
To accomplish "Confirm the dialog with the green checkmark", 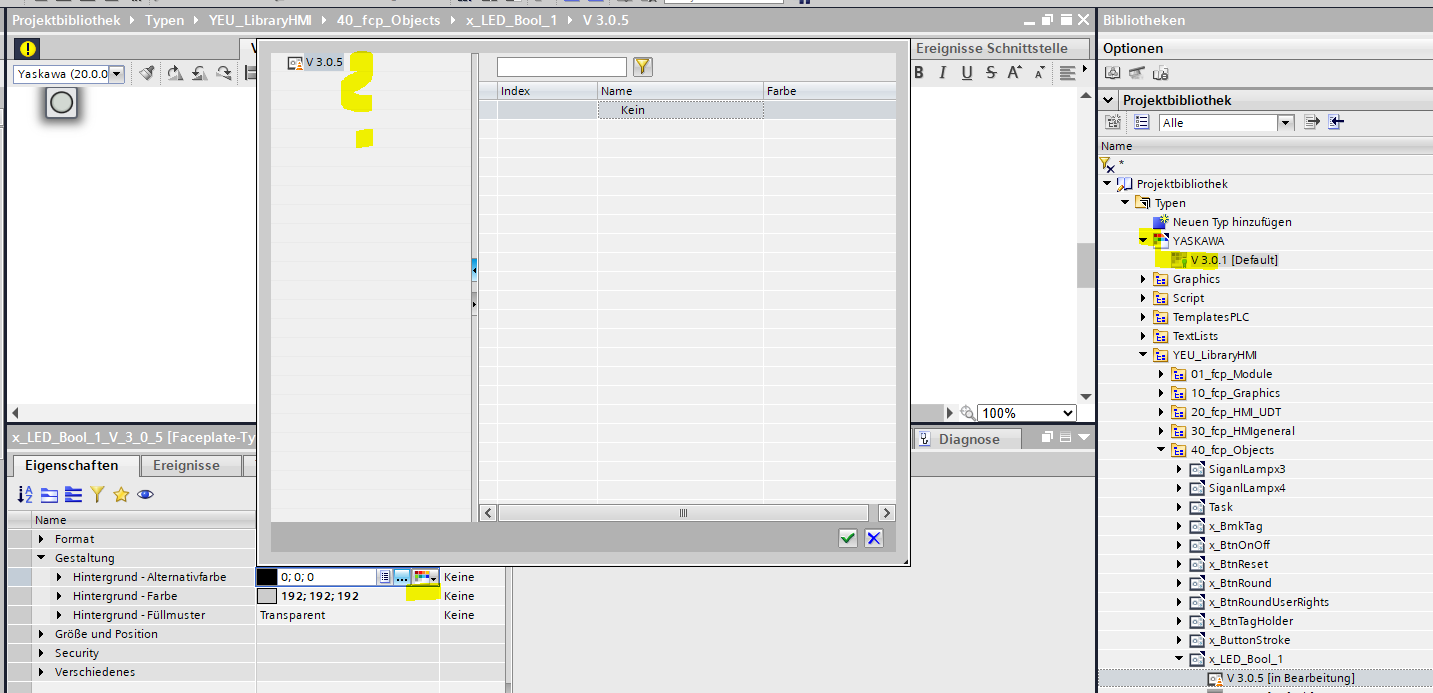I will 848,538.
